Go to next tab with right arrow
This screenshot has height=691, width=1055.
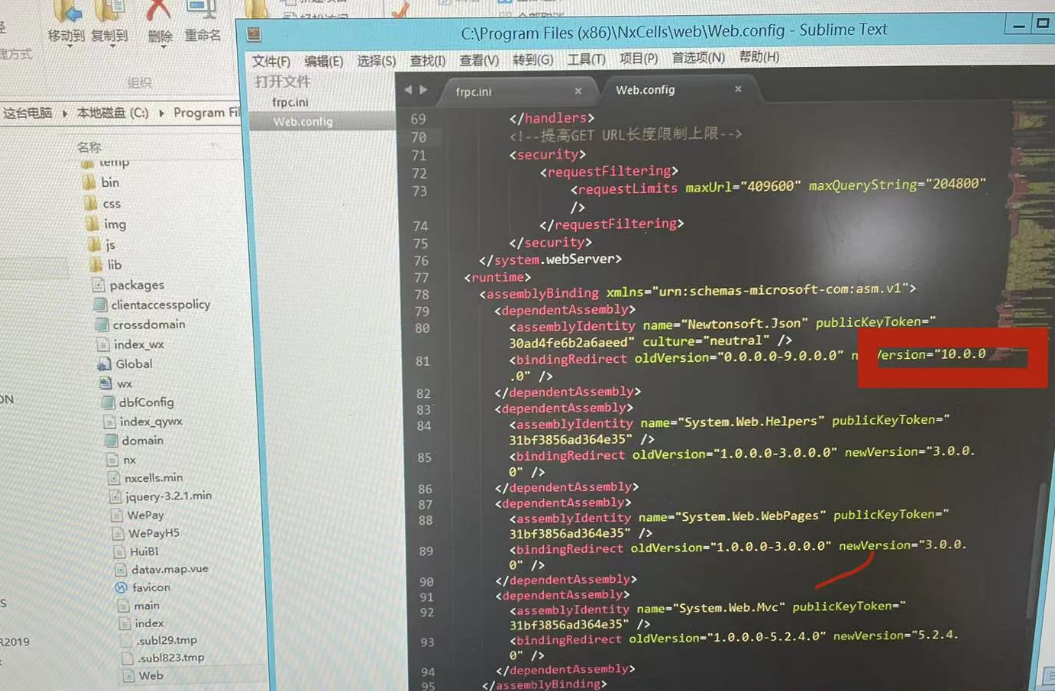click(x=423, y=89)
